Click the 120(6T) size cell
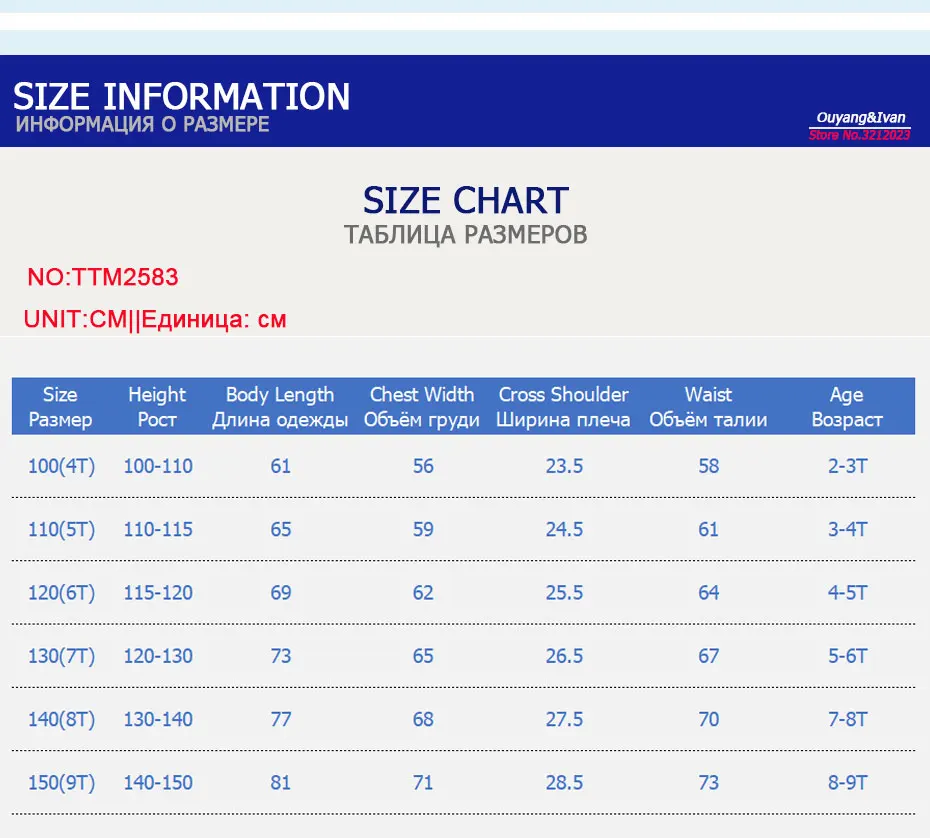The image size is (930, 838). tap(62, 593)
